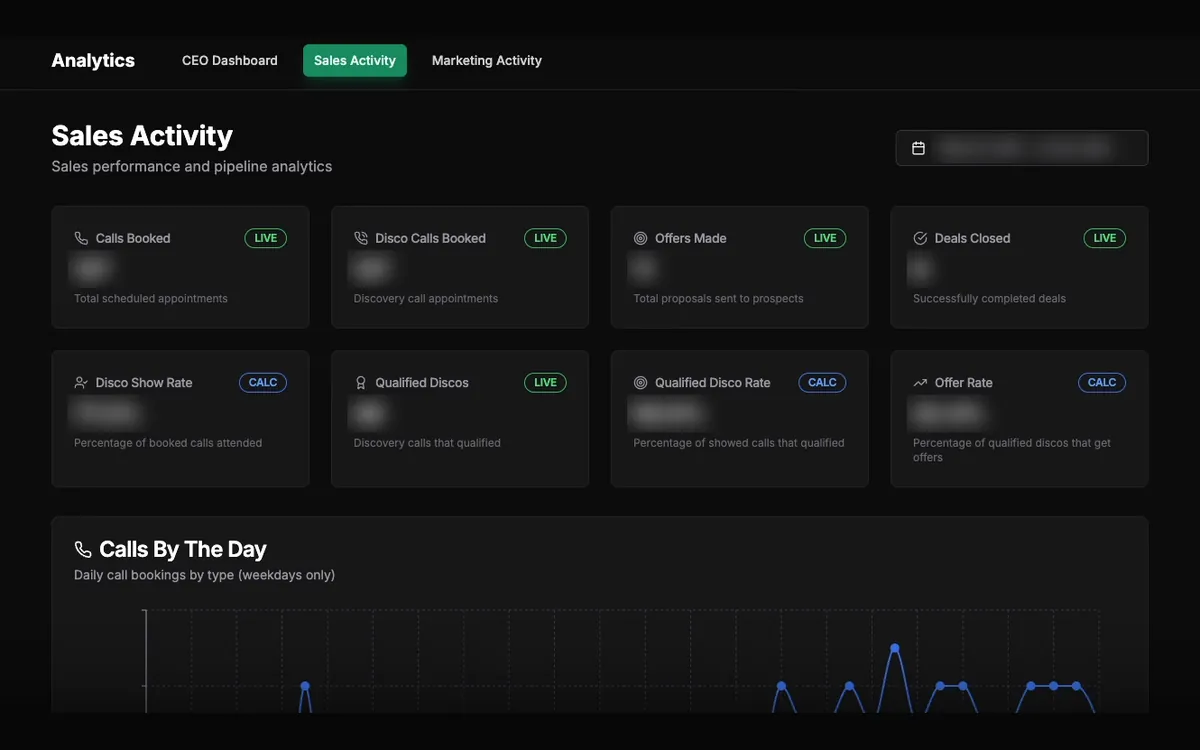This screenshot has height=750, width=1200.
Task: Click the LIVE badge on Deals Closed
Action: tap(1105, 238)
